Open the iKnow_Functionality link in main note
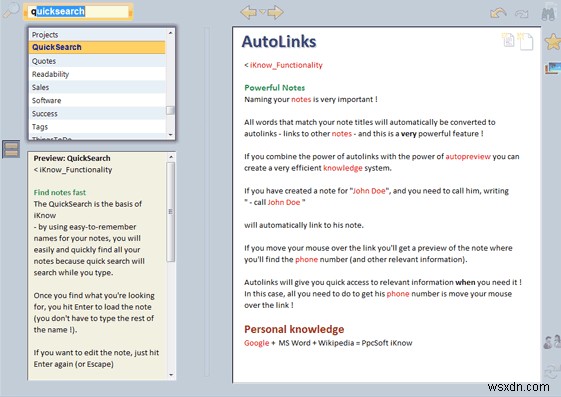This screenshot has width=561, height=397. coord(286,65)
